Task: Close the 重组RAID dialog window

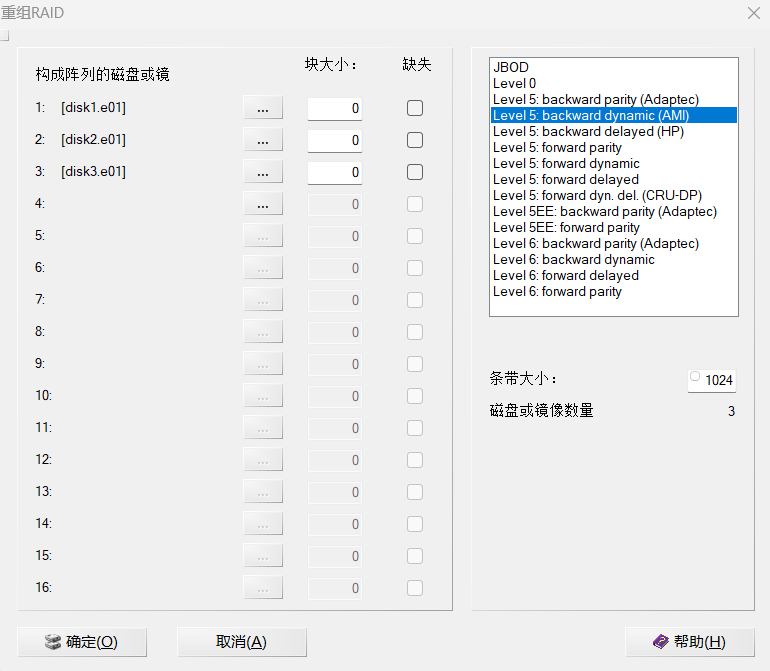Action: point(753,13)
